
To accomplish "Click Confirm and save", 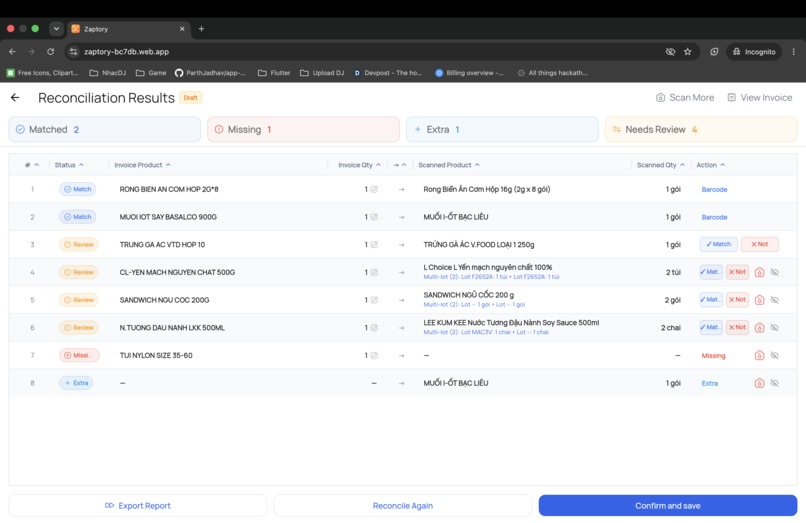I will [668, 506].
